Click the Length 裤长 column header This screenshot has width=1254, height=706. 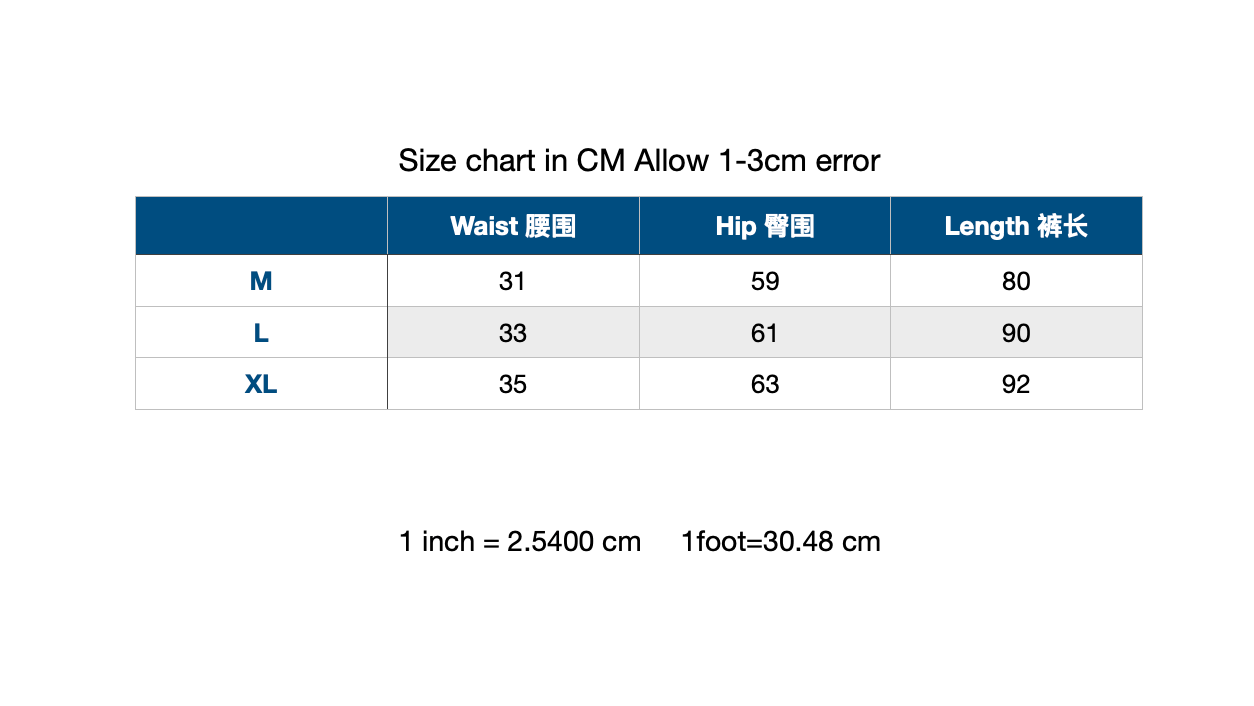coord(1016,226)
